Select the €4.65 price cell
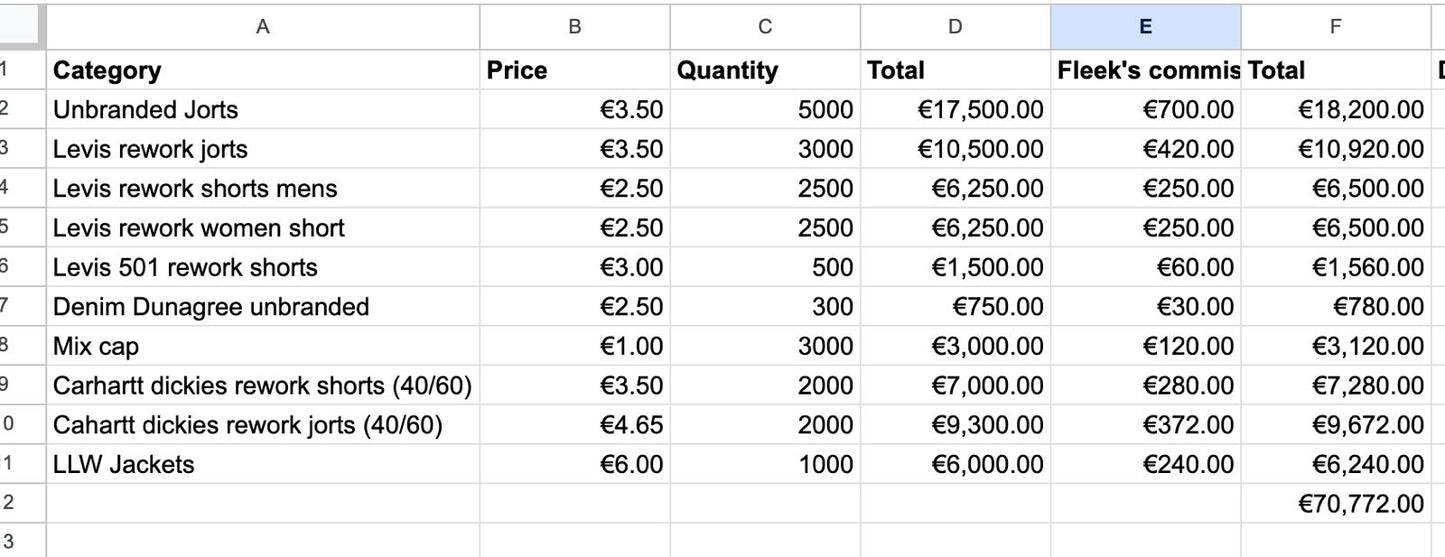Viewport: 1445px width, 557px height. (575, 425)
